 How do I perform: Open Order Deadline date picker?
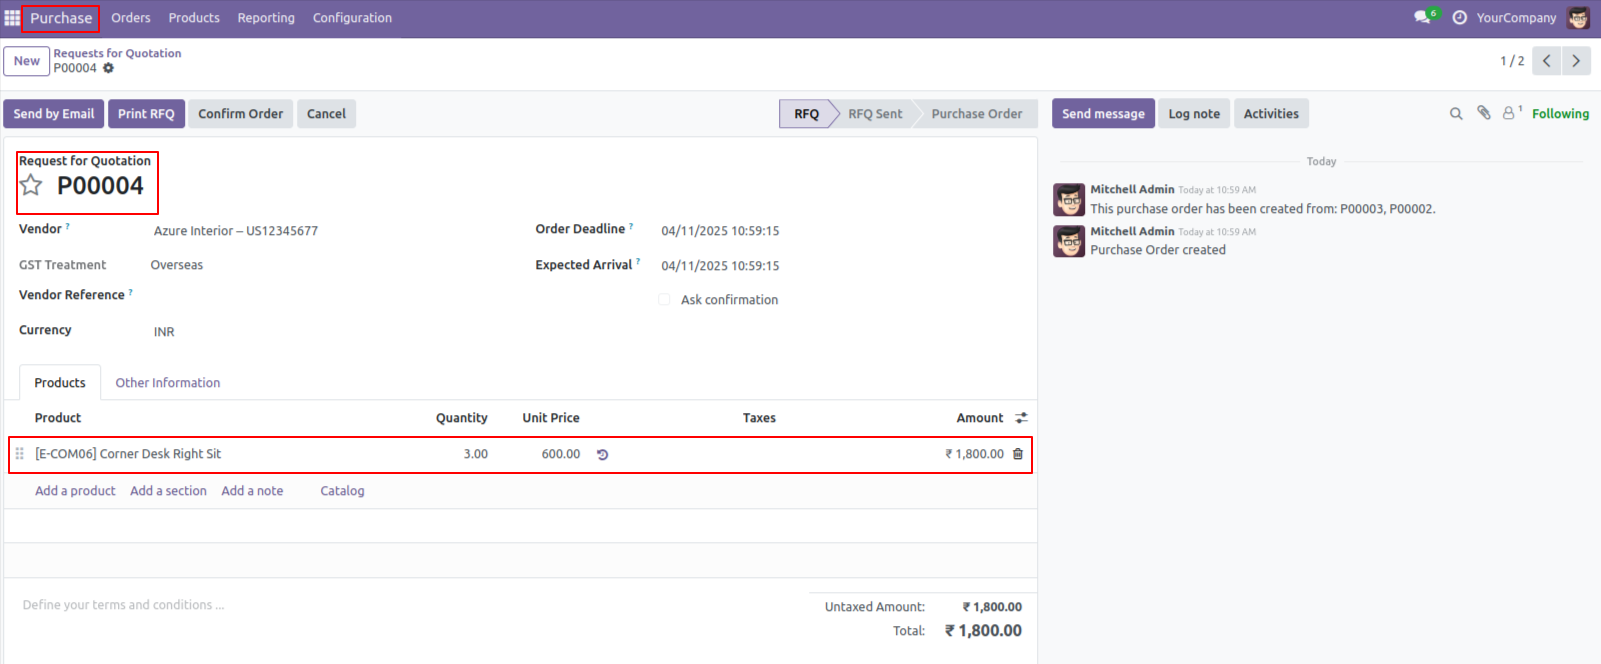pyautogui.click(x=720, y=231)
